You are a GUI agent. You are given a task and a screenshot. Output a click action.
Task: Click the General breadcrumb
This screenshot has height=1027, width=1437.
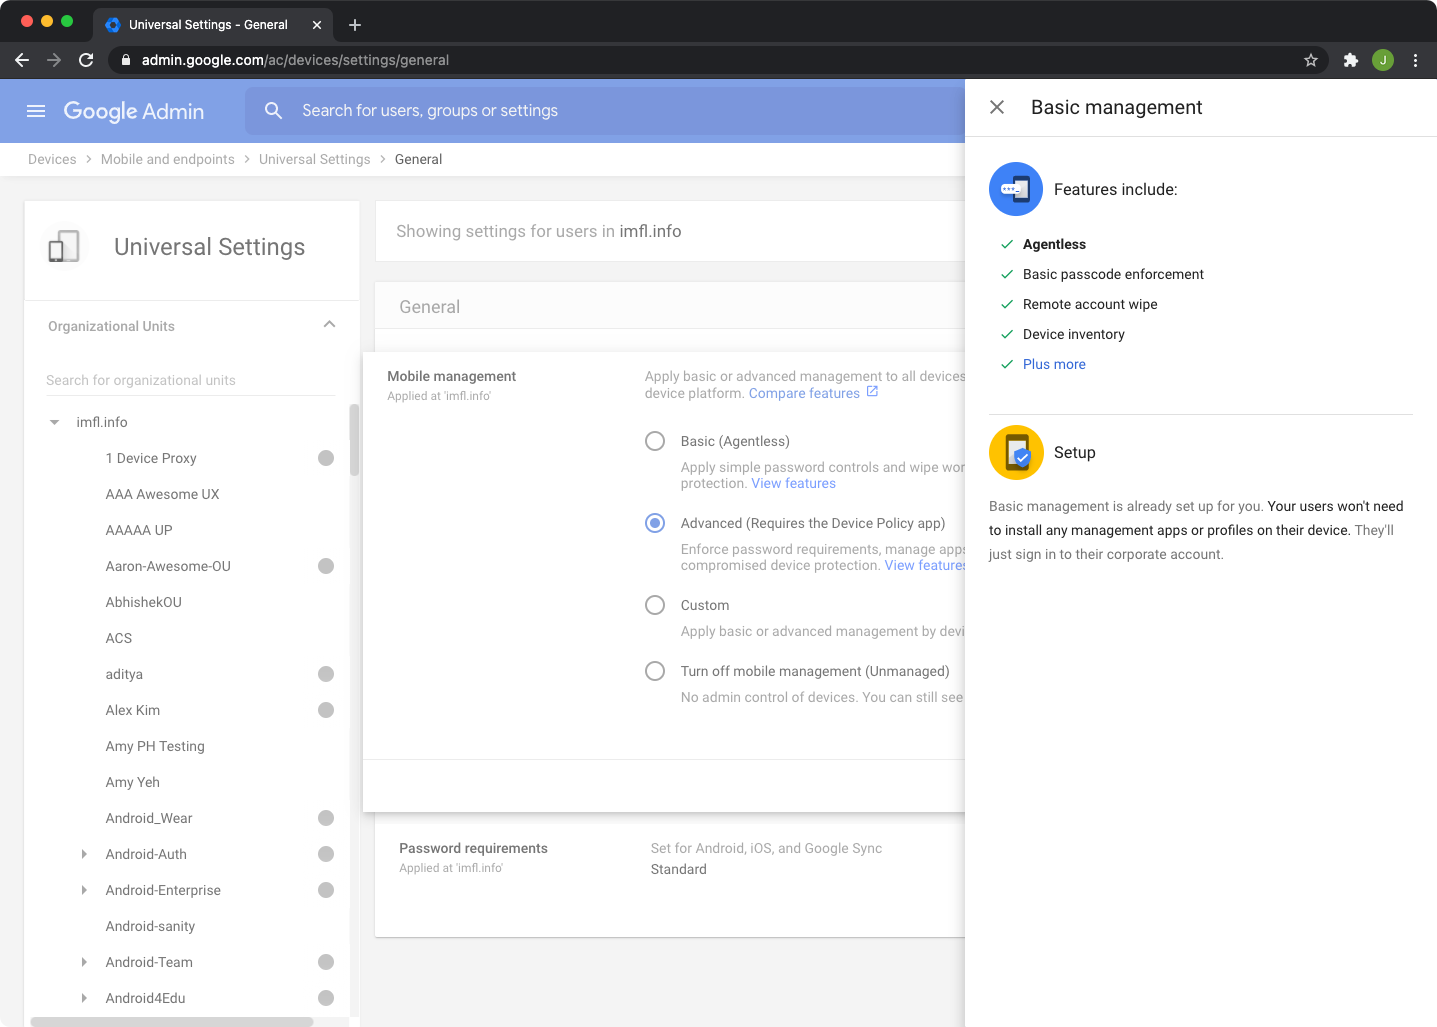[418, 159]
